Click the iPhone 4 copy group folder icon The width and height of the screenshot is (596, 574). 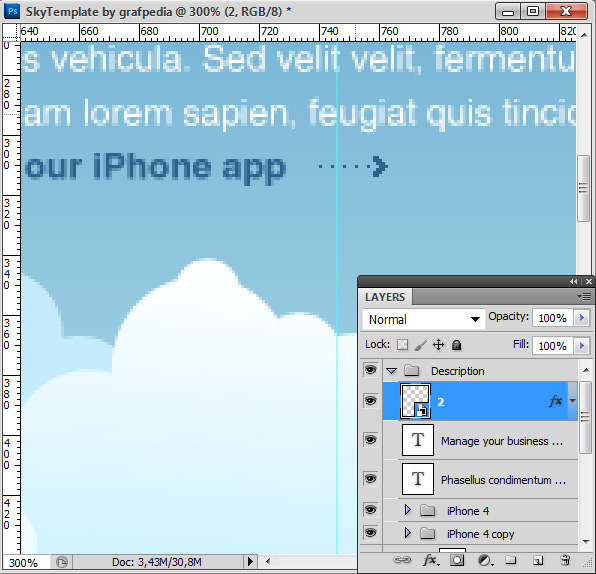point(428,533)
